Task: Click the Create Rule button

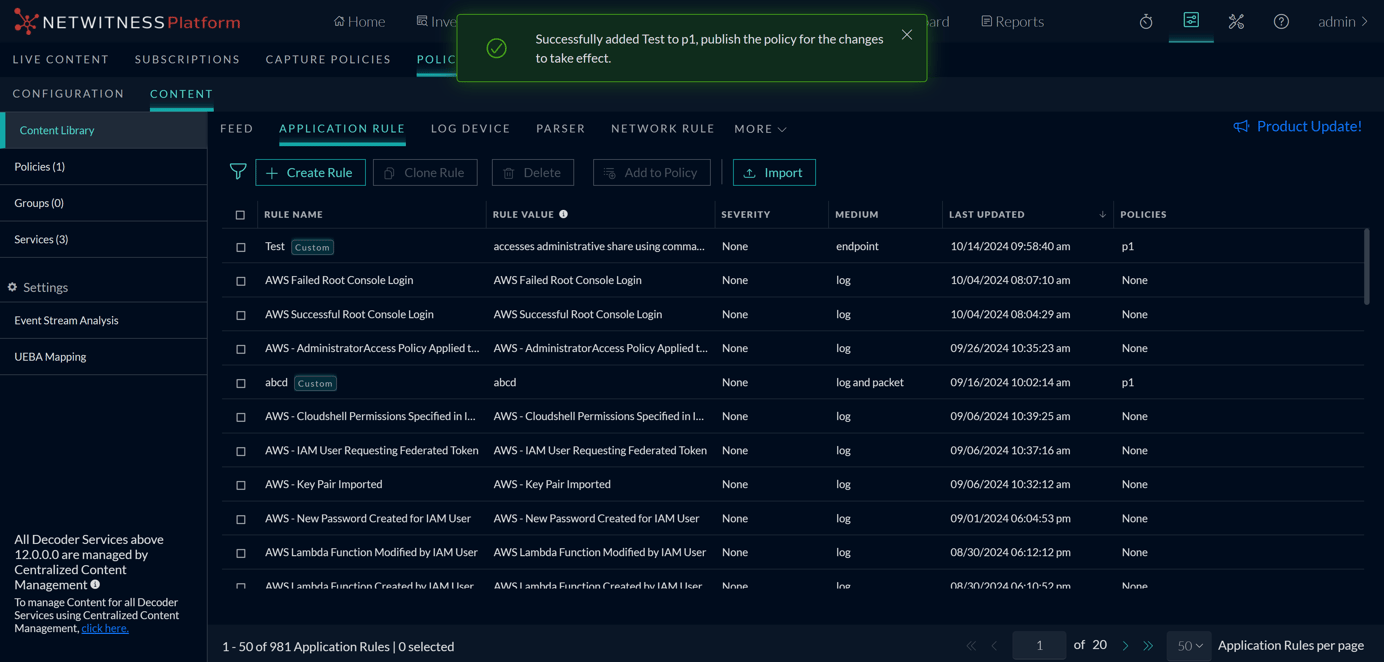Action: point(310,172)
